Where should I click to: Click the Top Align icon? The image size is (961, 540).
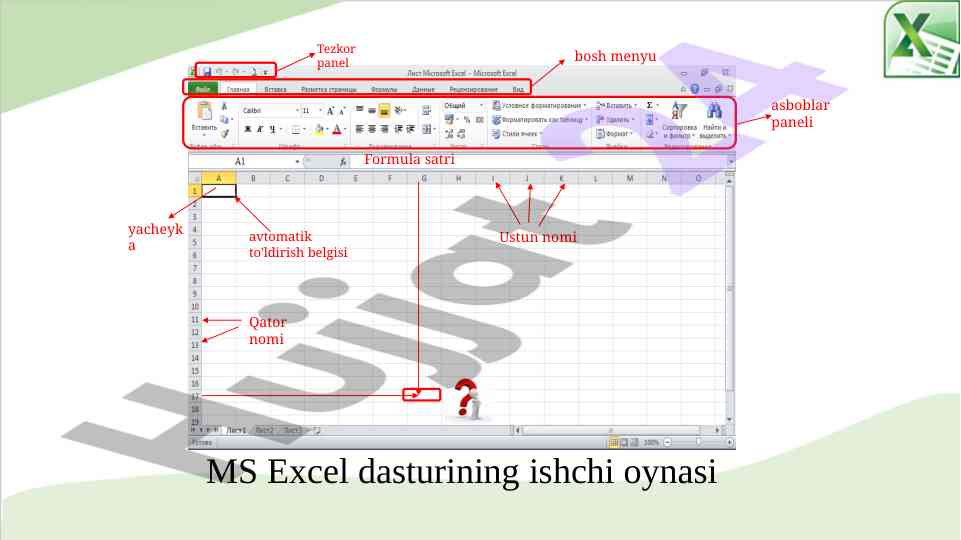click(360, 110)
